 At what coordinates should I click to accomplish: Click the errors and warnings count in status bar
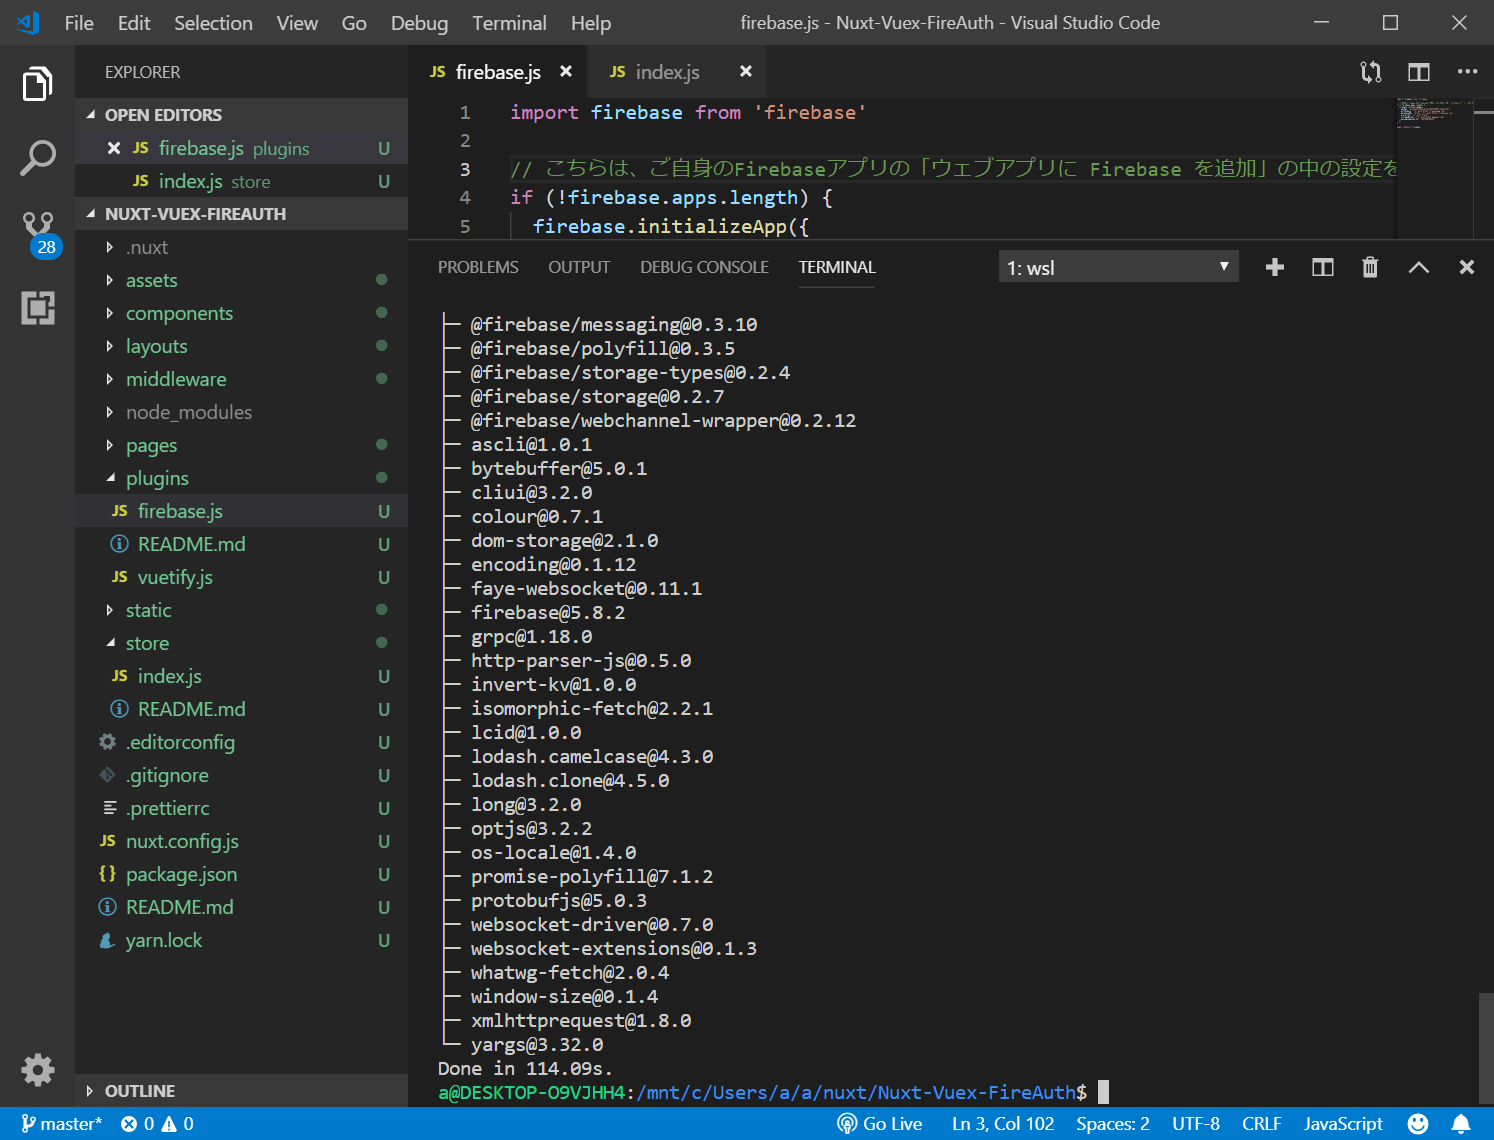[157, 1124]
